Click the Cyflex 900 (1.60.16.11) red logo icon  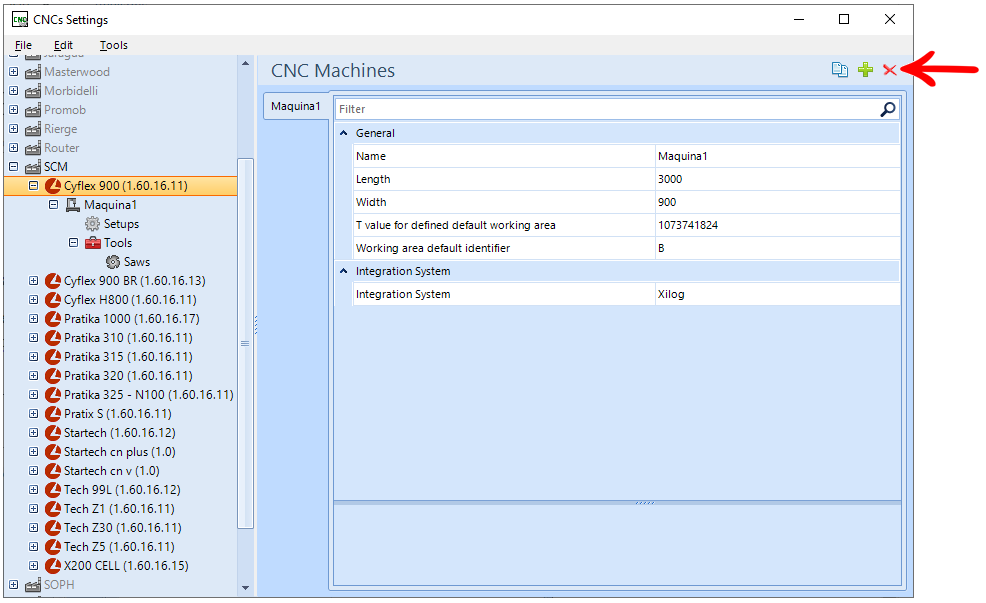pyautogui.click(x=53, y=185)
